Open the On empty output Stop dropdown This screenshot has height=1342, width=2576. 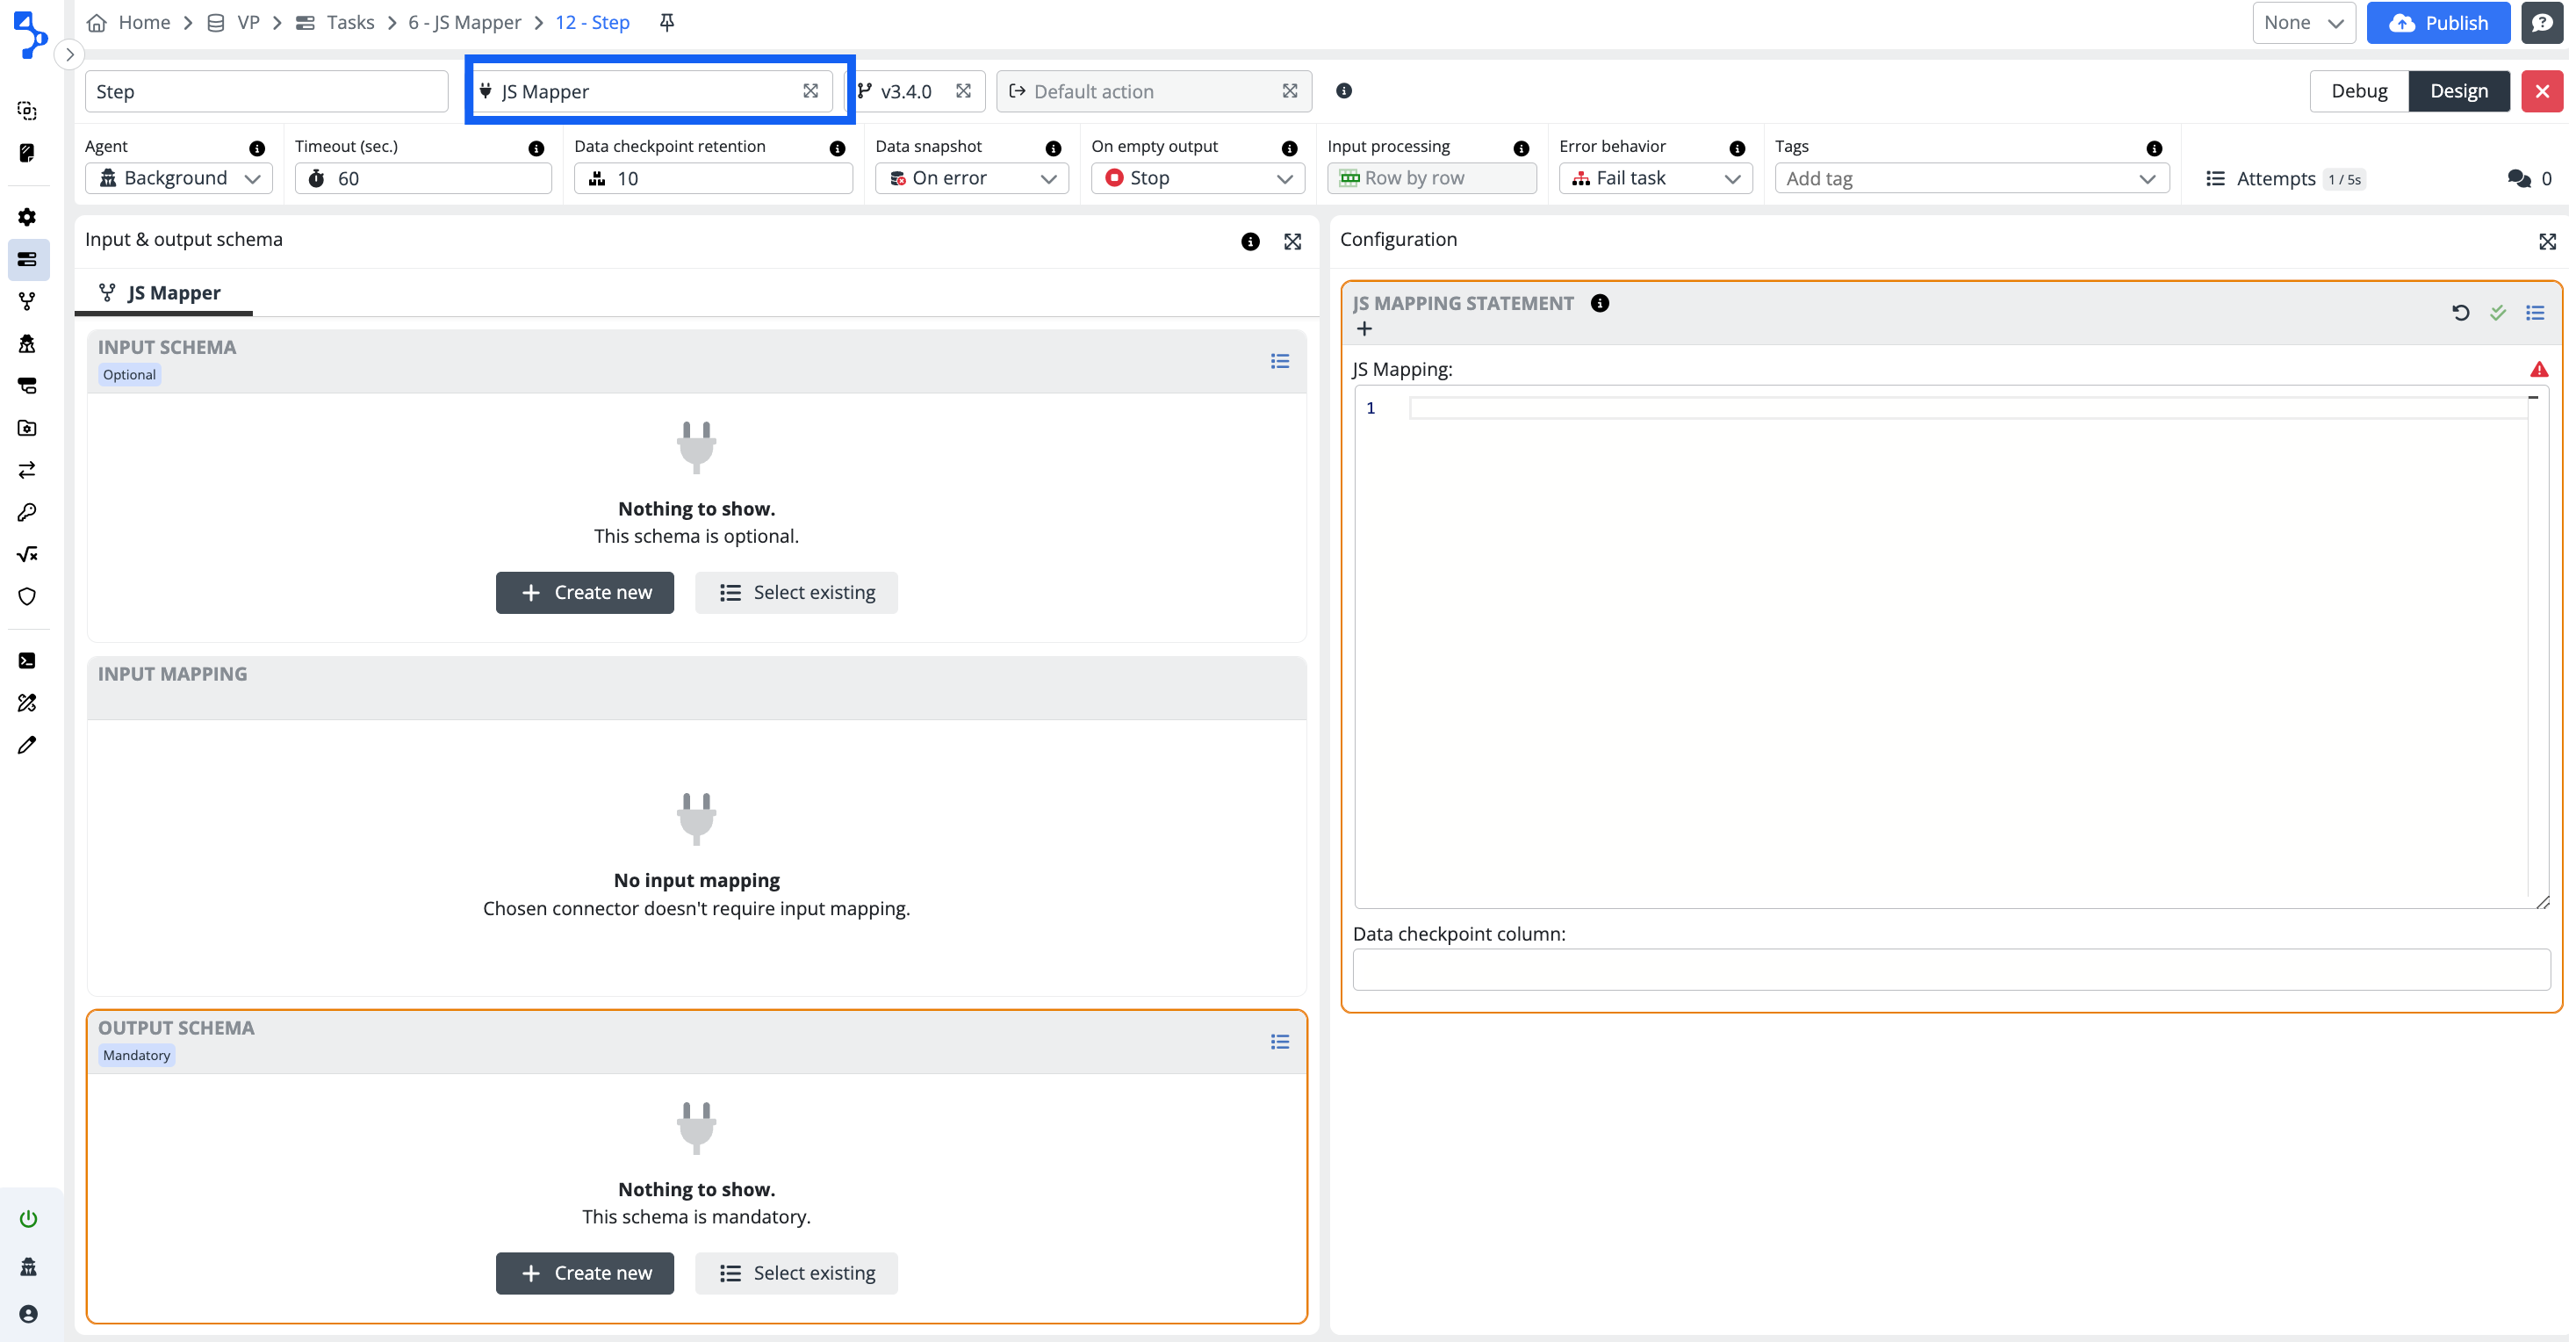tap(1197, 178)
